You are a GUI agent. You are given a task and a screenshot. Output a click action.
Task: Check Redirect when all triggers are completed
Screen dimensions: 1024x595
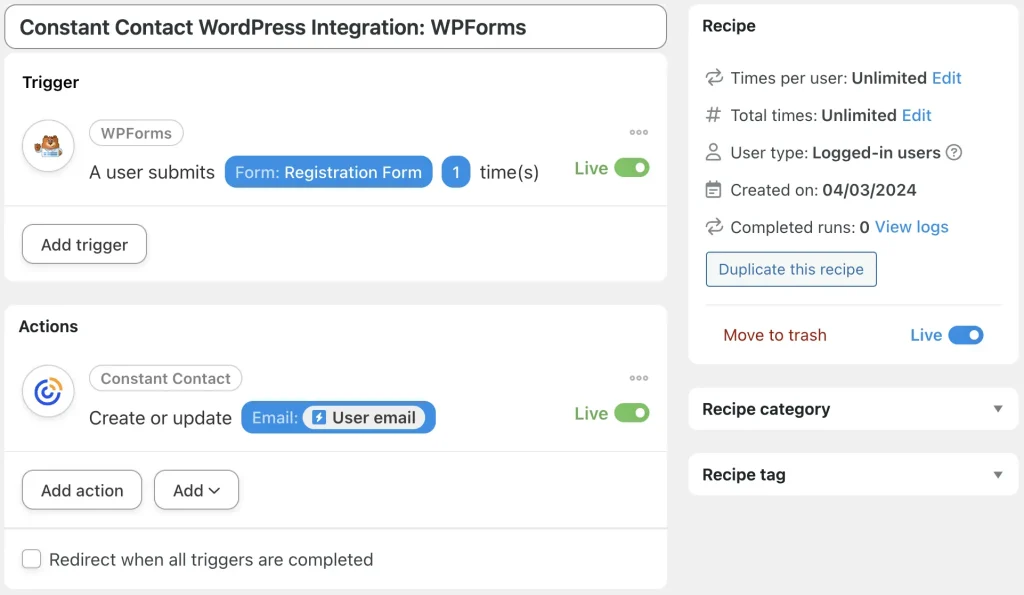31,560
